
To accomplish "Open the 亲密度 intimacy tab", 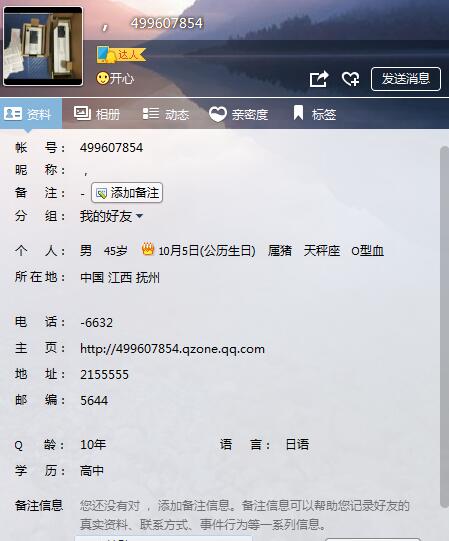I will tap(238, 114).
